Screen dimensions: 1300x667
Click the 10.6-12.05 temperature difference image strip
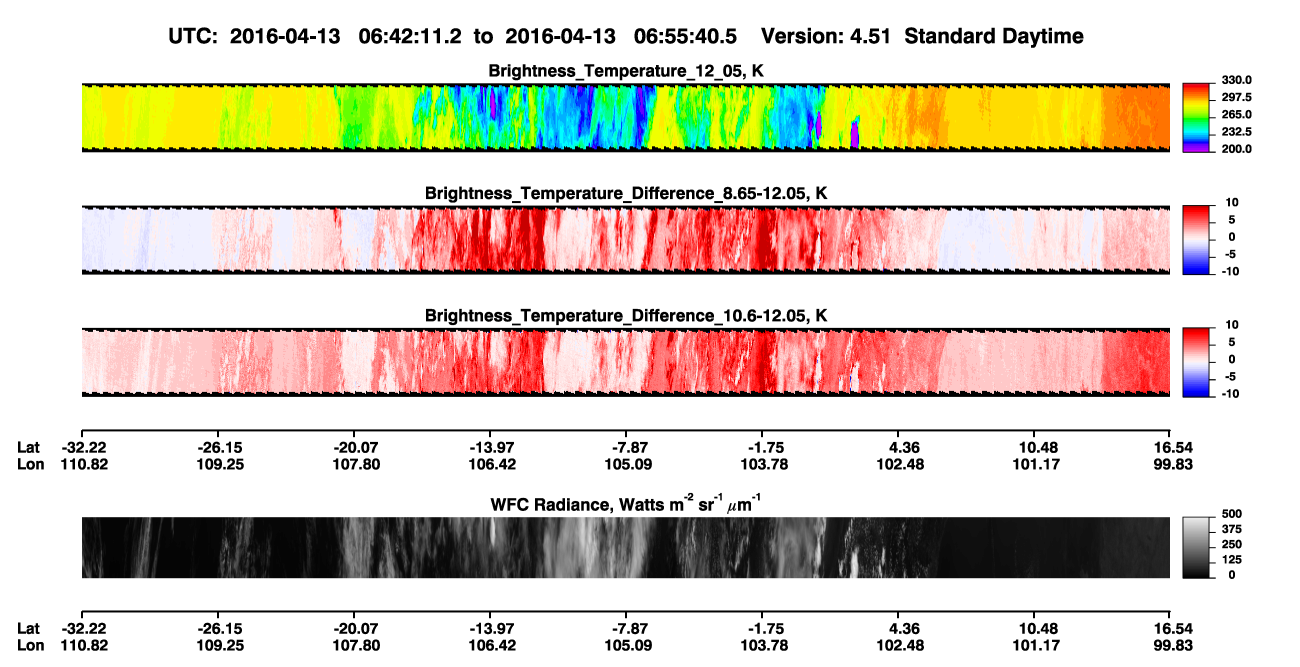coord(626,361)
